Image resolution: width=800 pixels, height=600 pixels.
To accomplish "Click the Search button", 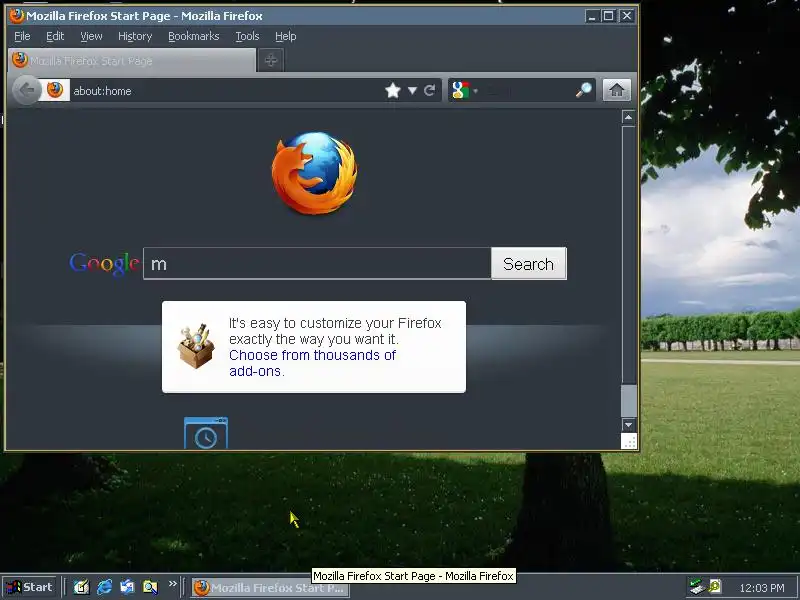I will [529, 264].
